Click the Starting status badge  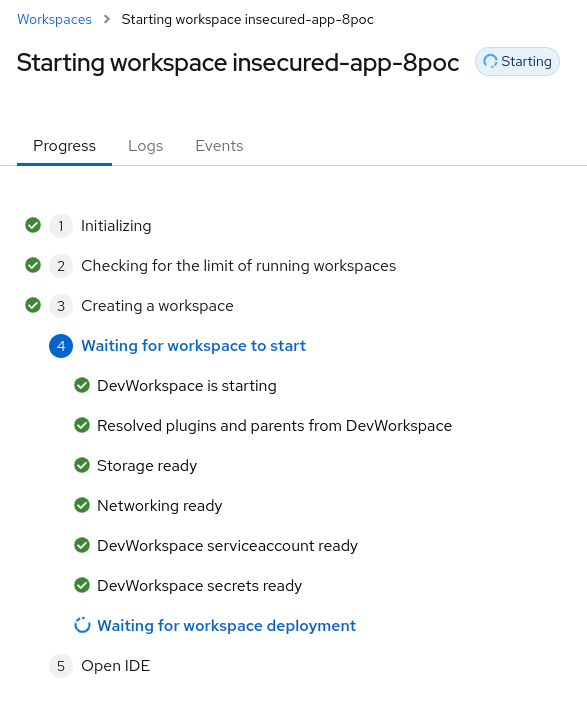pyautogui.click(x=517, y=61)
